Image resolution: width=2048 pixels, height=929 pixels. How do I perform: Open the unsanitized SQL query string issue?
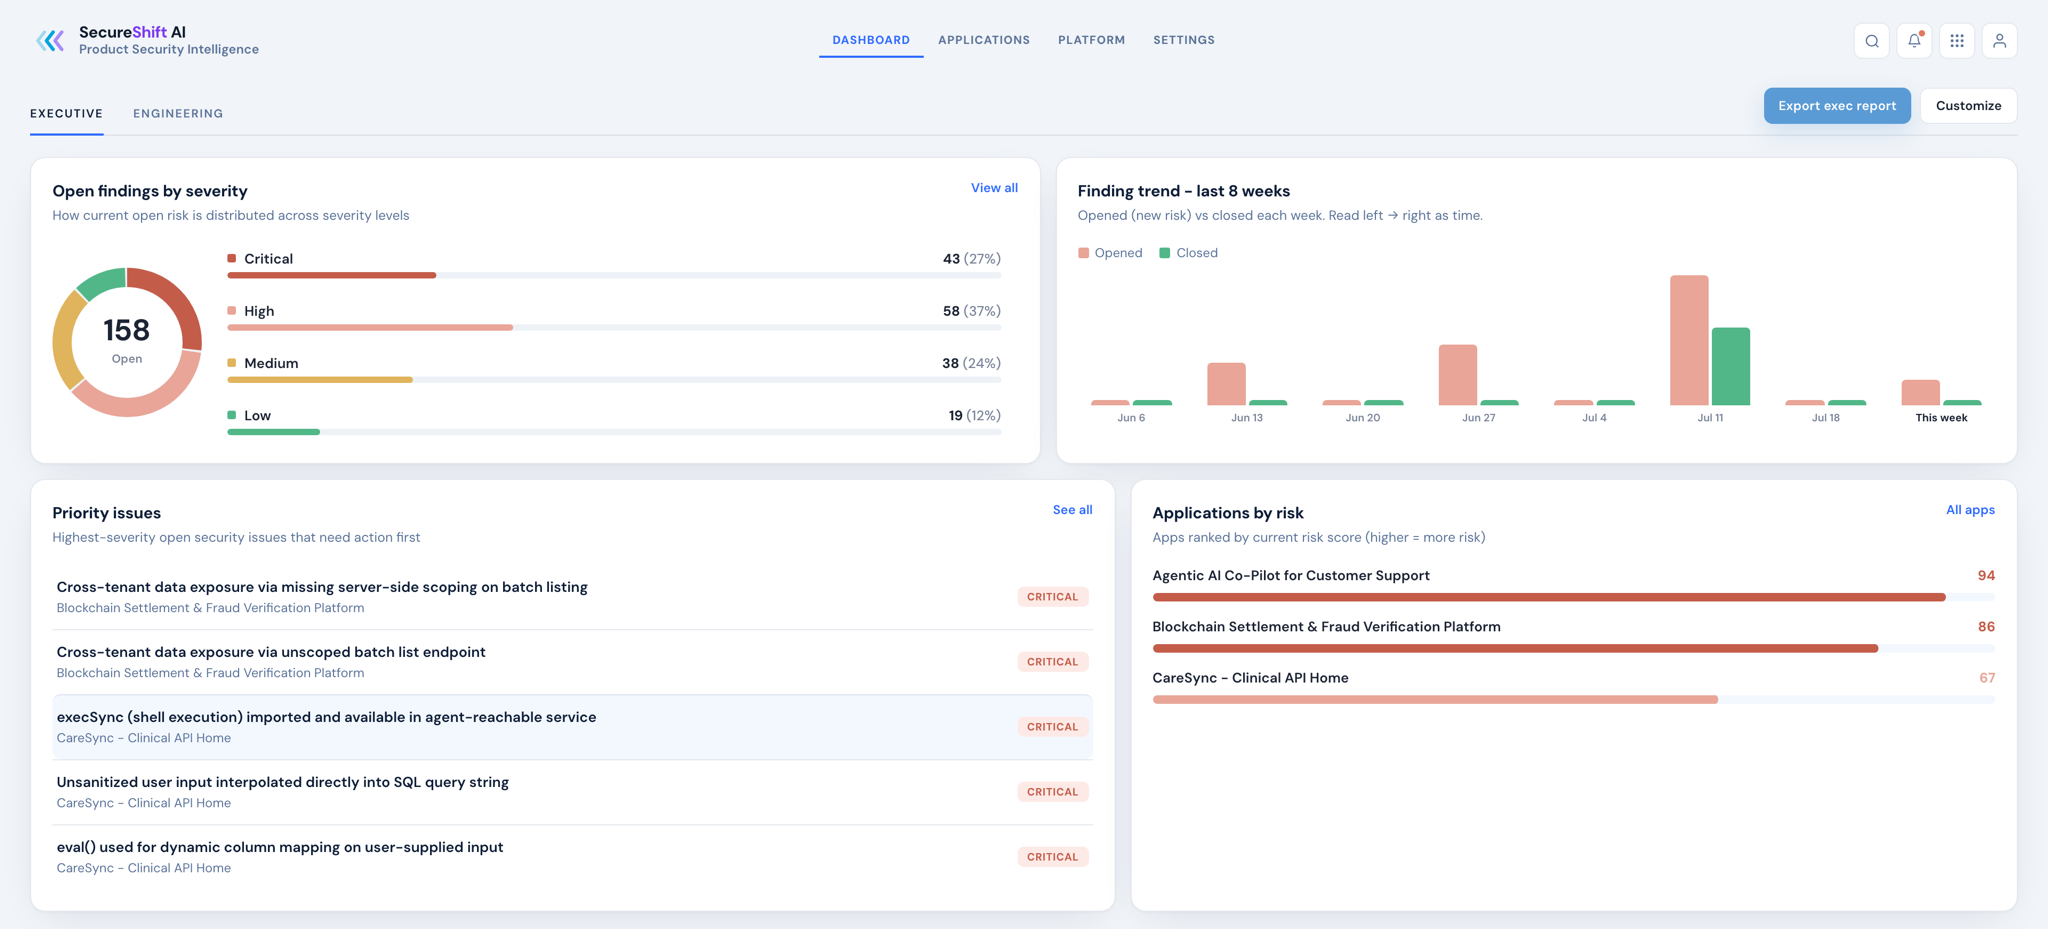(572, 792)
